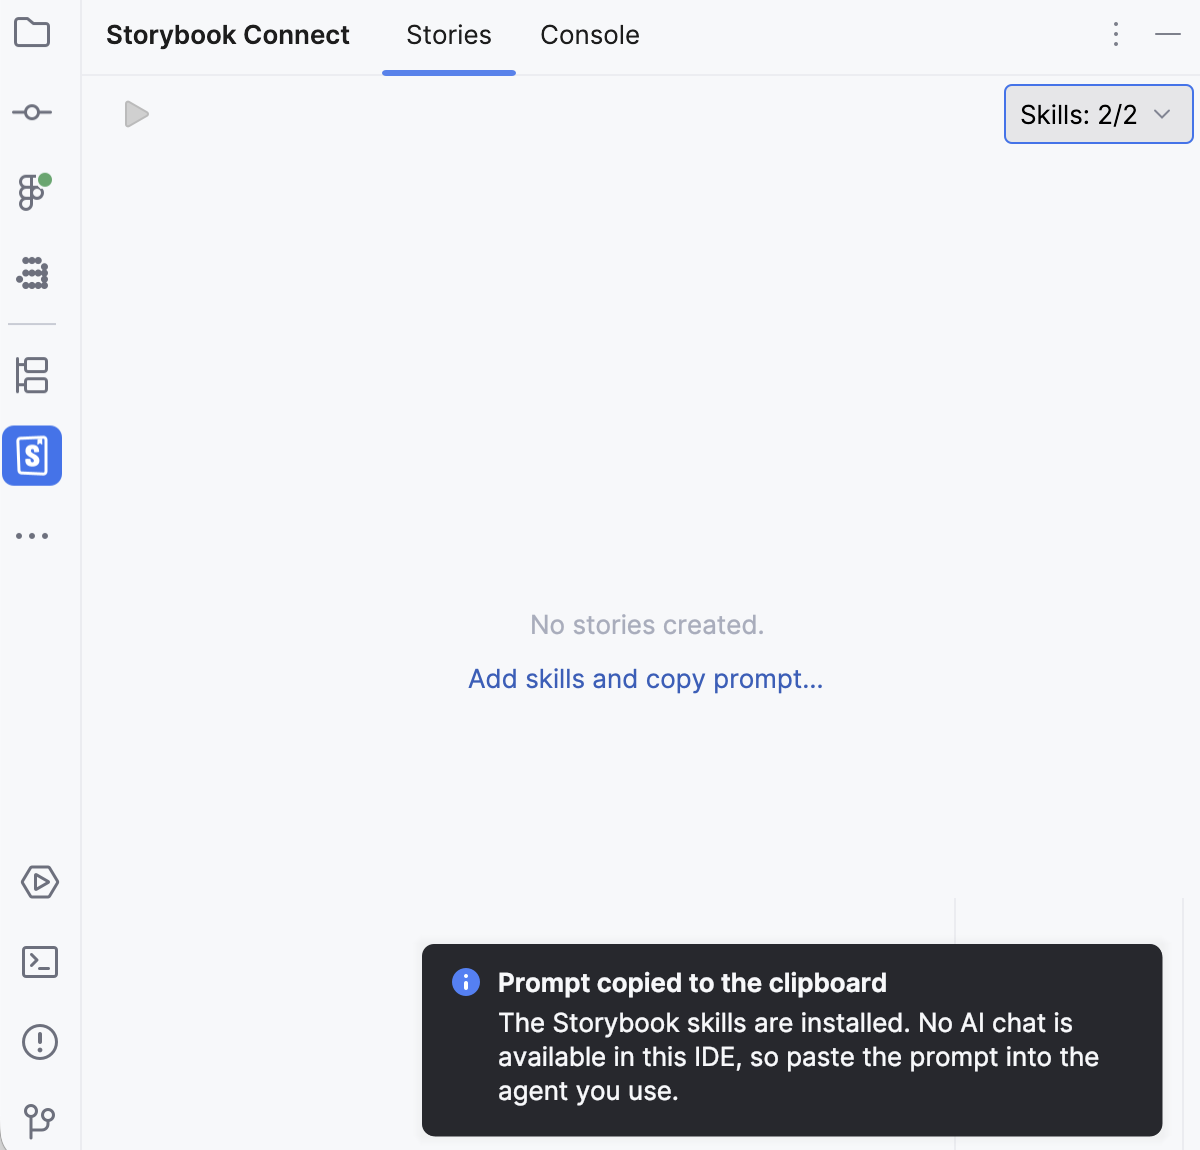
Task: Show more tool windows ellipsis
Action: tap(32, 536)
